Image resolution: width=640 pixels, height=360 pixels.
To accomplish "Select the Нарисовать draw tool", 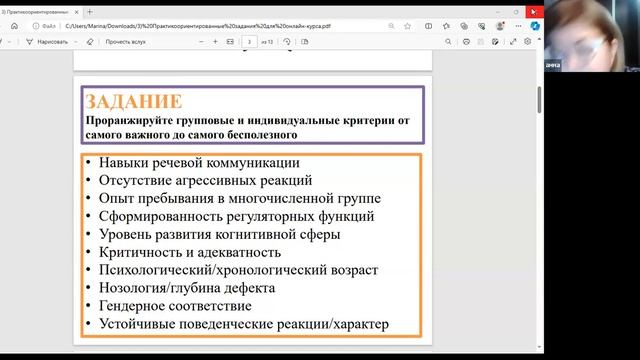I will click(x=47, y=42).
